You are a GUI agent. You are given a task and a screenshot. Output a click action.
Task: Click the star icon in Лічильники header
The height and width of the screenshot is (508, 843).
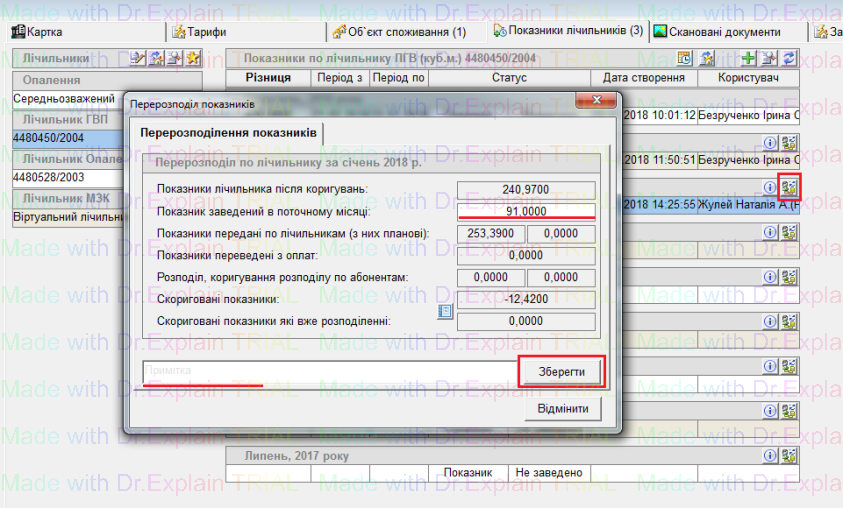pos(193,59)
